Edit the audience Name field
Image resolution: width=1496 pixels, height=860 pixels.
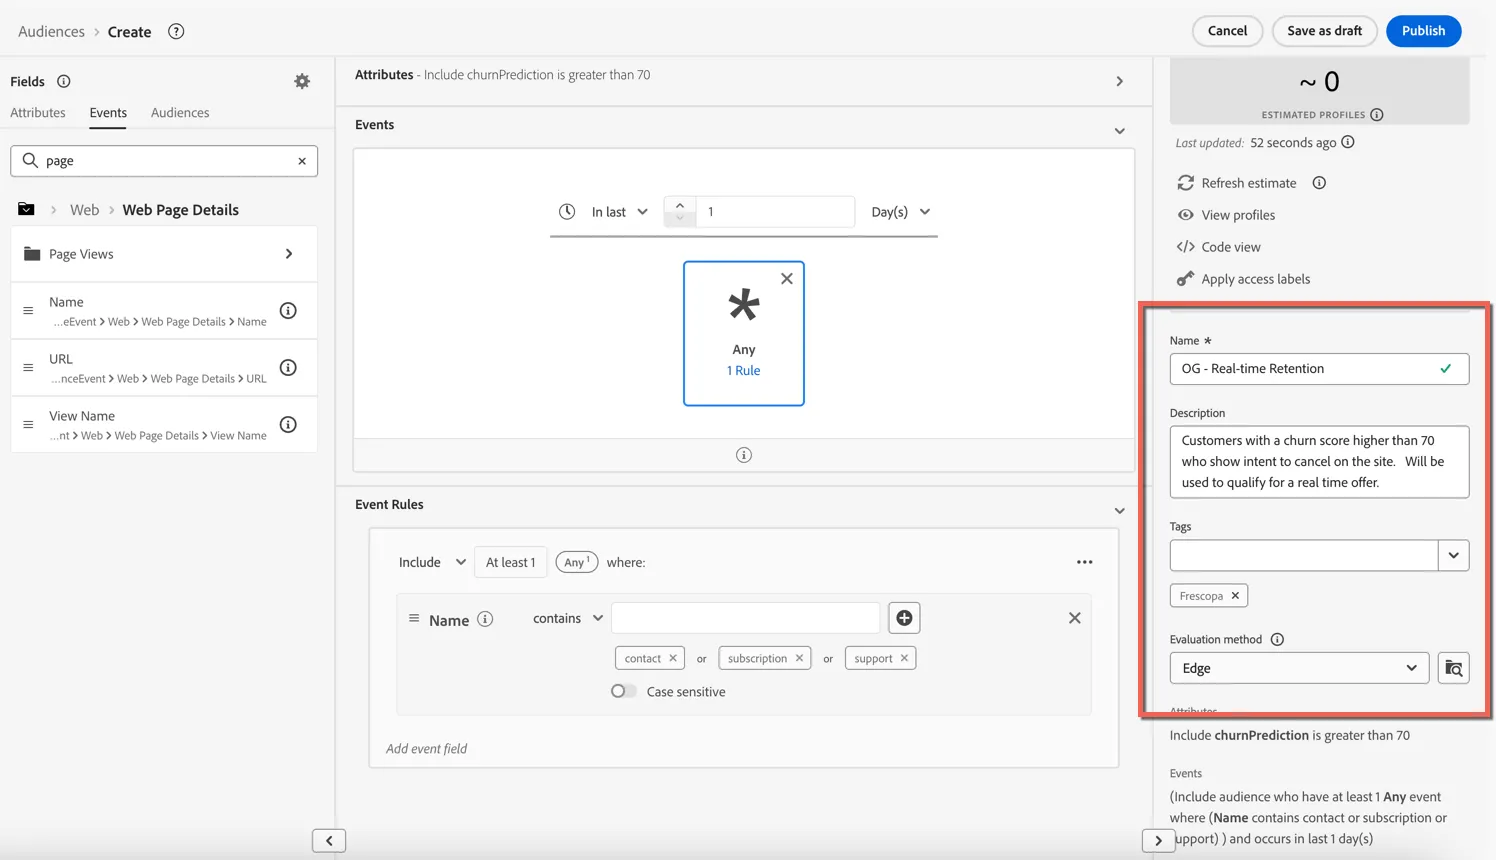click(x=1319, y=369)
